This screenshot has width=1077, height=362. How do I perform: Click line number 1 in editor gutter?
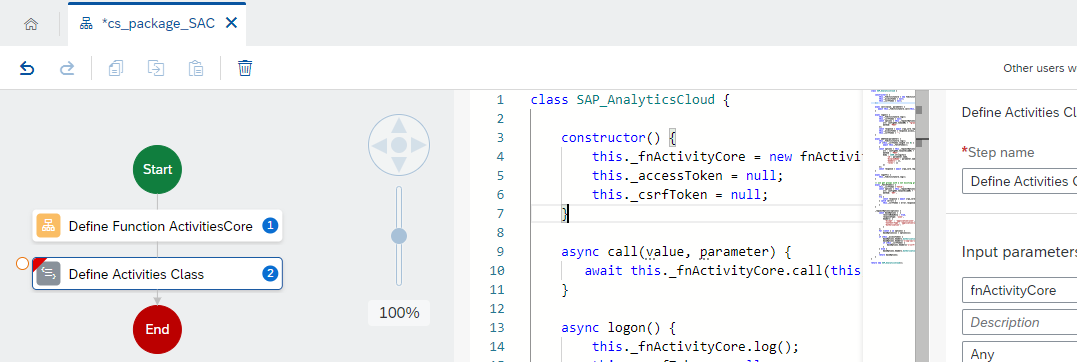point(500,100)
